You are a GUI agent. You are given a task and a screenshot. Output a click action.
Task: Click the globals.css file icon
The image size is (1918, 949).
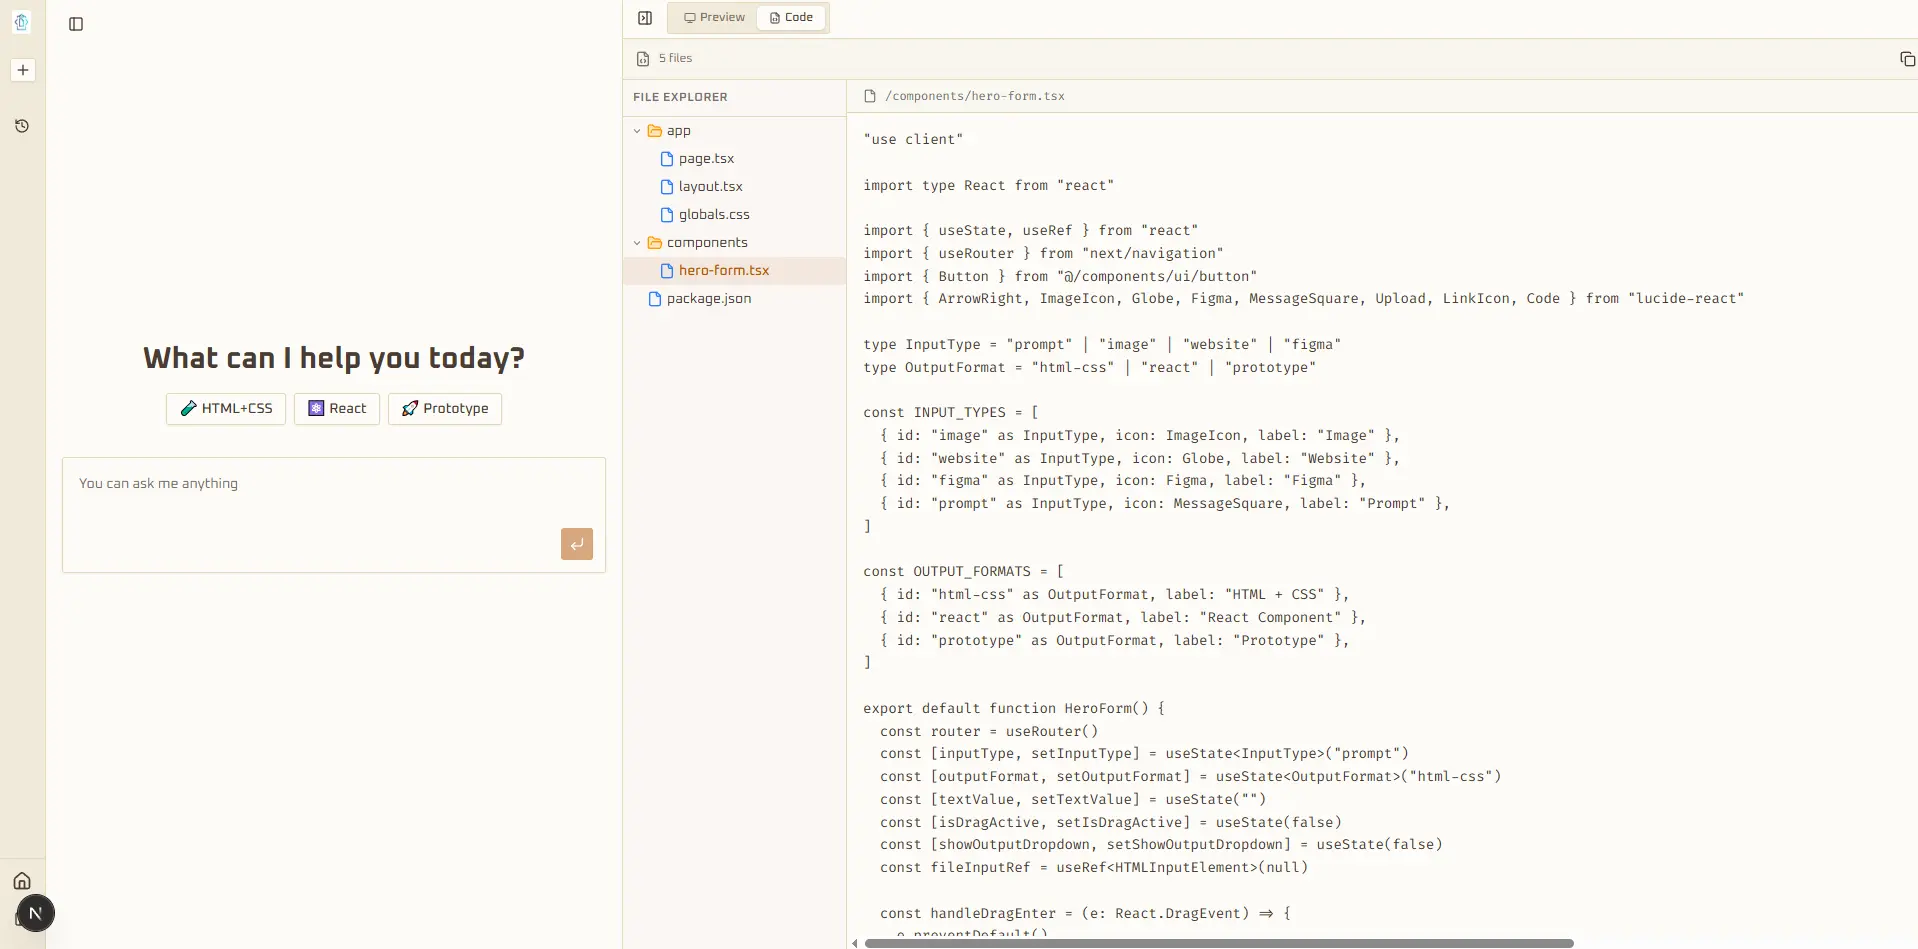click(x=667, y=215)
